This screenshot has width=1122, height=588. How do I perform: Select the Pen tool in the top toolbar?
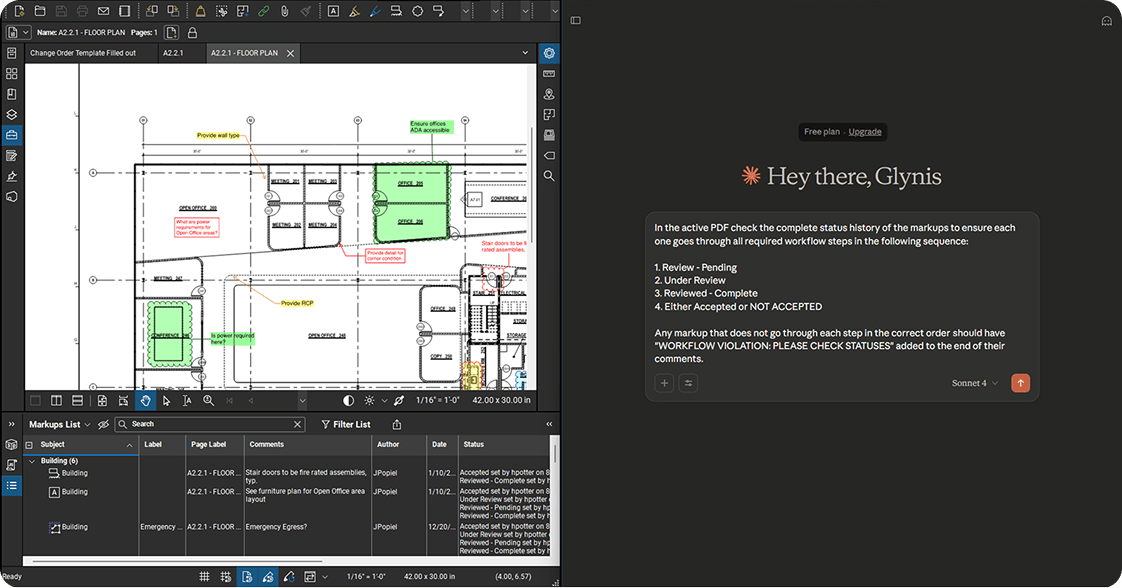[x=375, y=11]
